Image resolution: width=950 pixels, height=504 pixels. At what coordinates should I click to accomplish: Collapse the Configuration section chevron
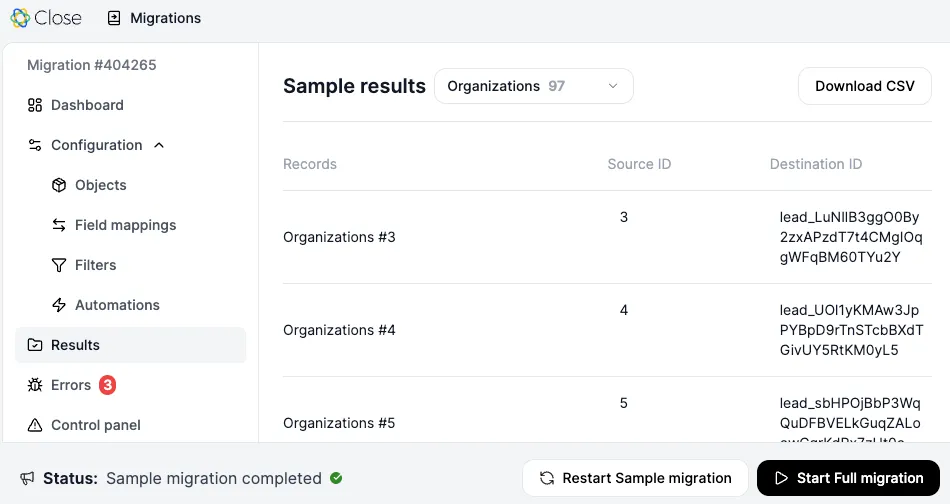(x=159, y=145)
